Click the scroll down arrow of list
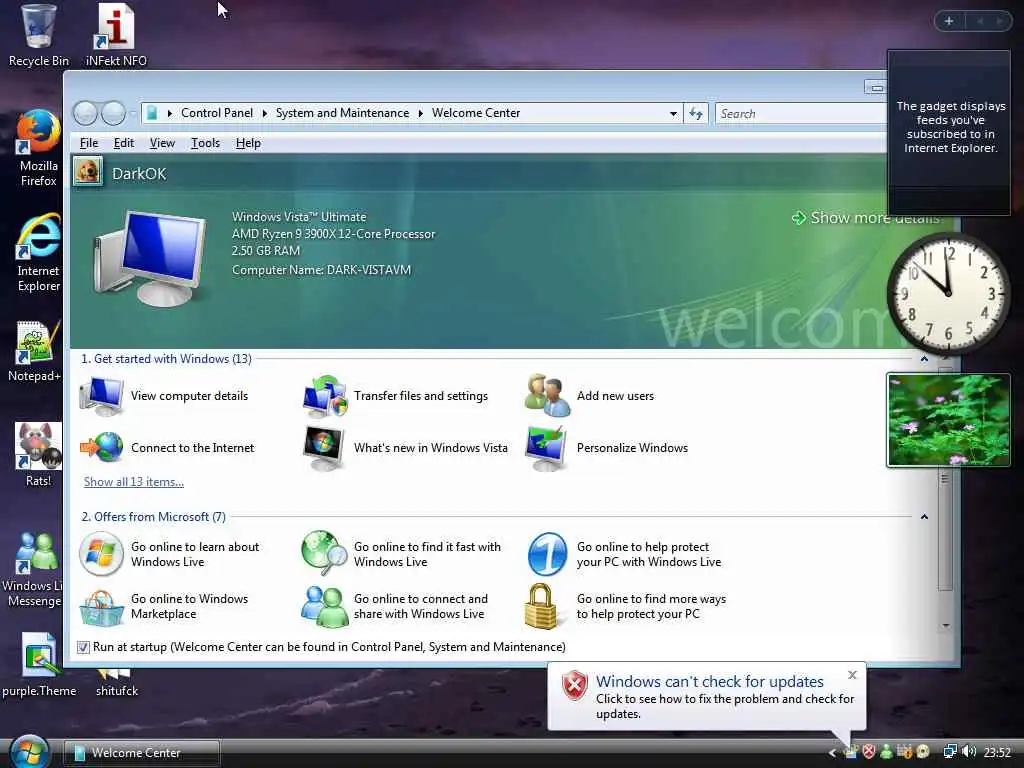The image size is (1024, 768). [946, 626]
